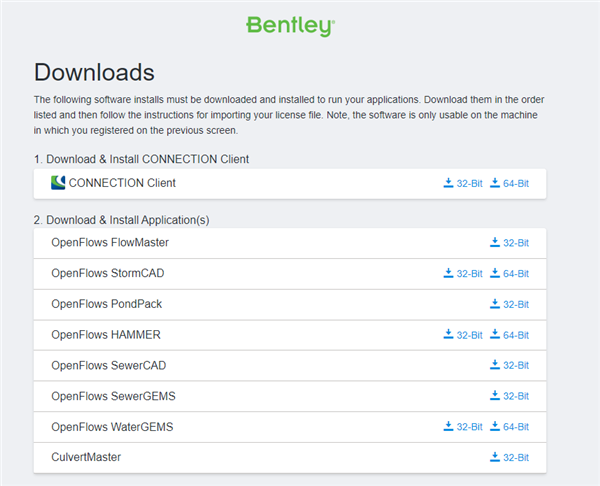Download OpenFlows WaterGEMS 64-Bit version
600x486 pixels.
(x=509, y=427)
